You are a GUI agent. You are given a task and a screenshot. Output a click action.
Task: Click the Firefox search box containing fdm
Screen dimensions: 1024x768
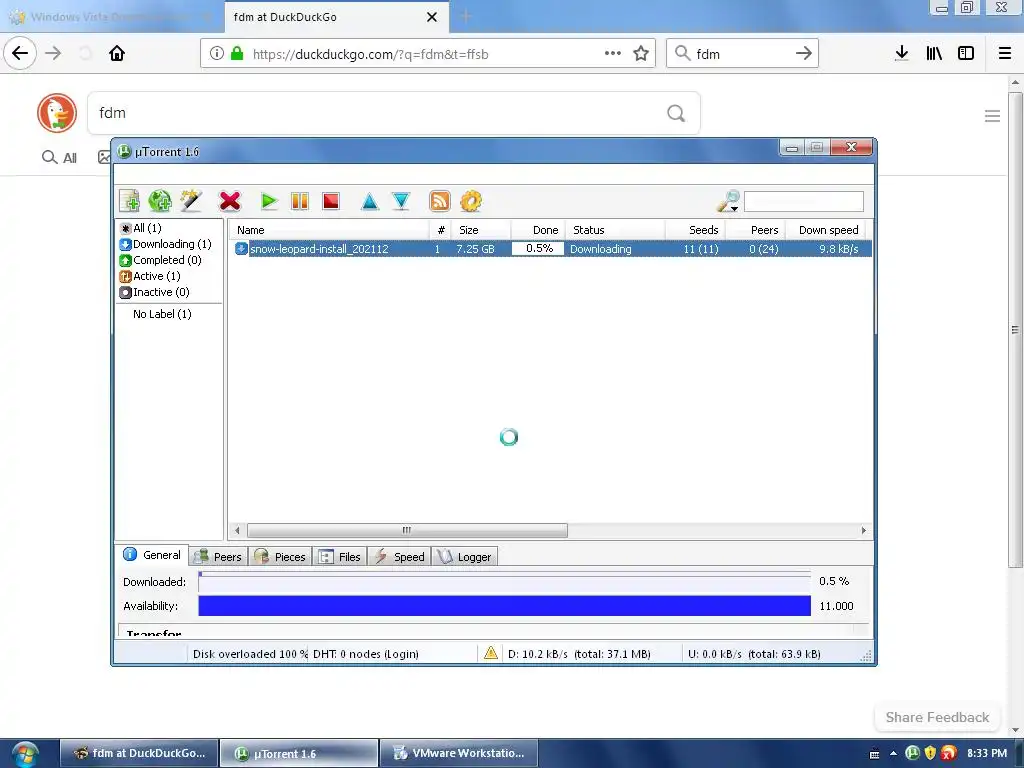(x=743, y=54)
